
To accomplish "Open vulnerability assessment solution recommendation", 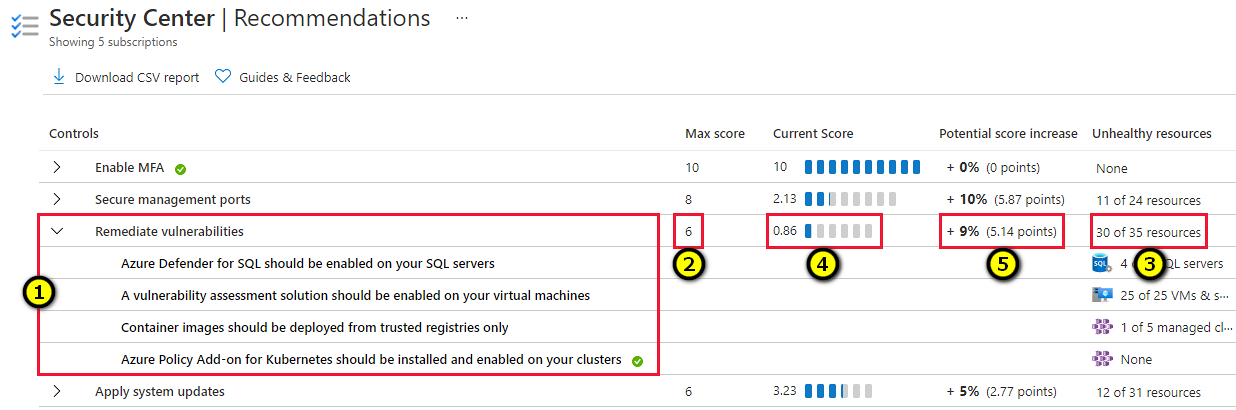I will pos(355,295).
